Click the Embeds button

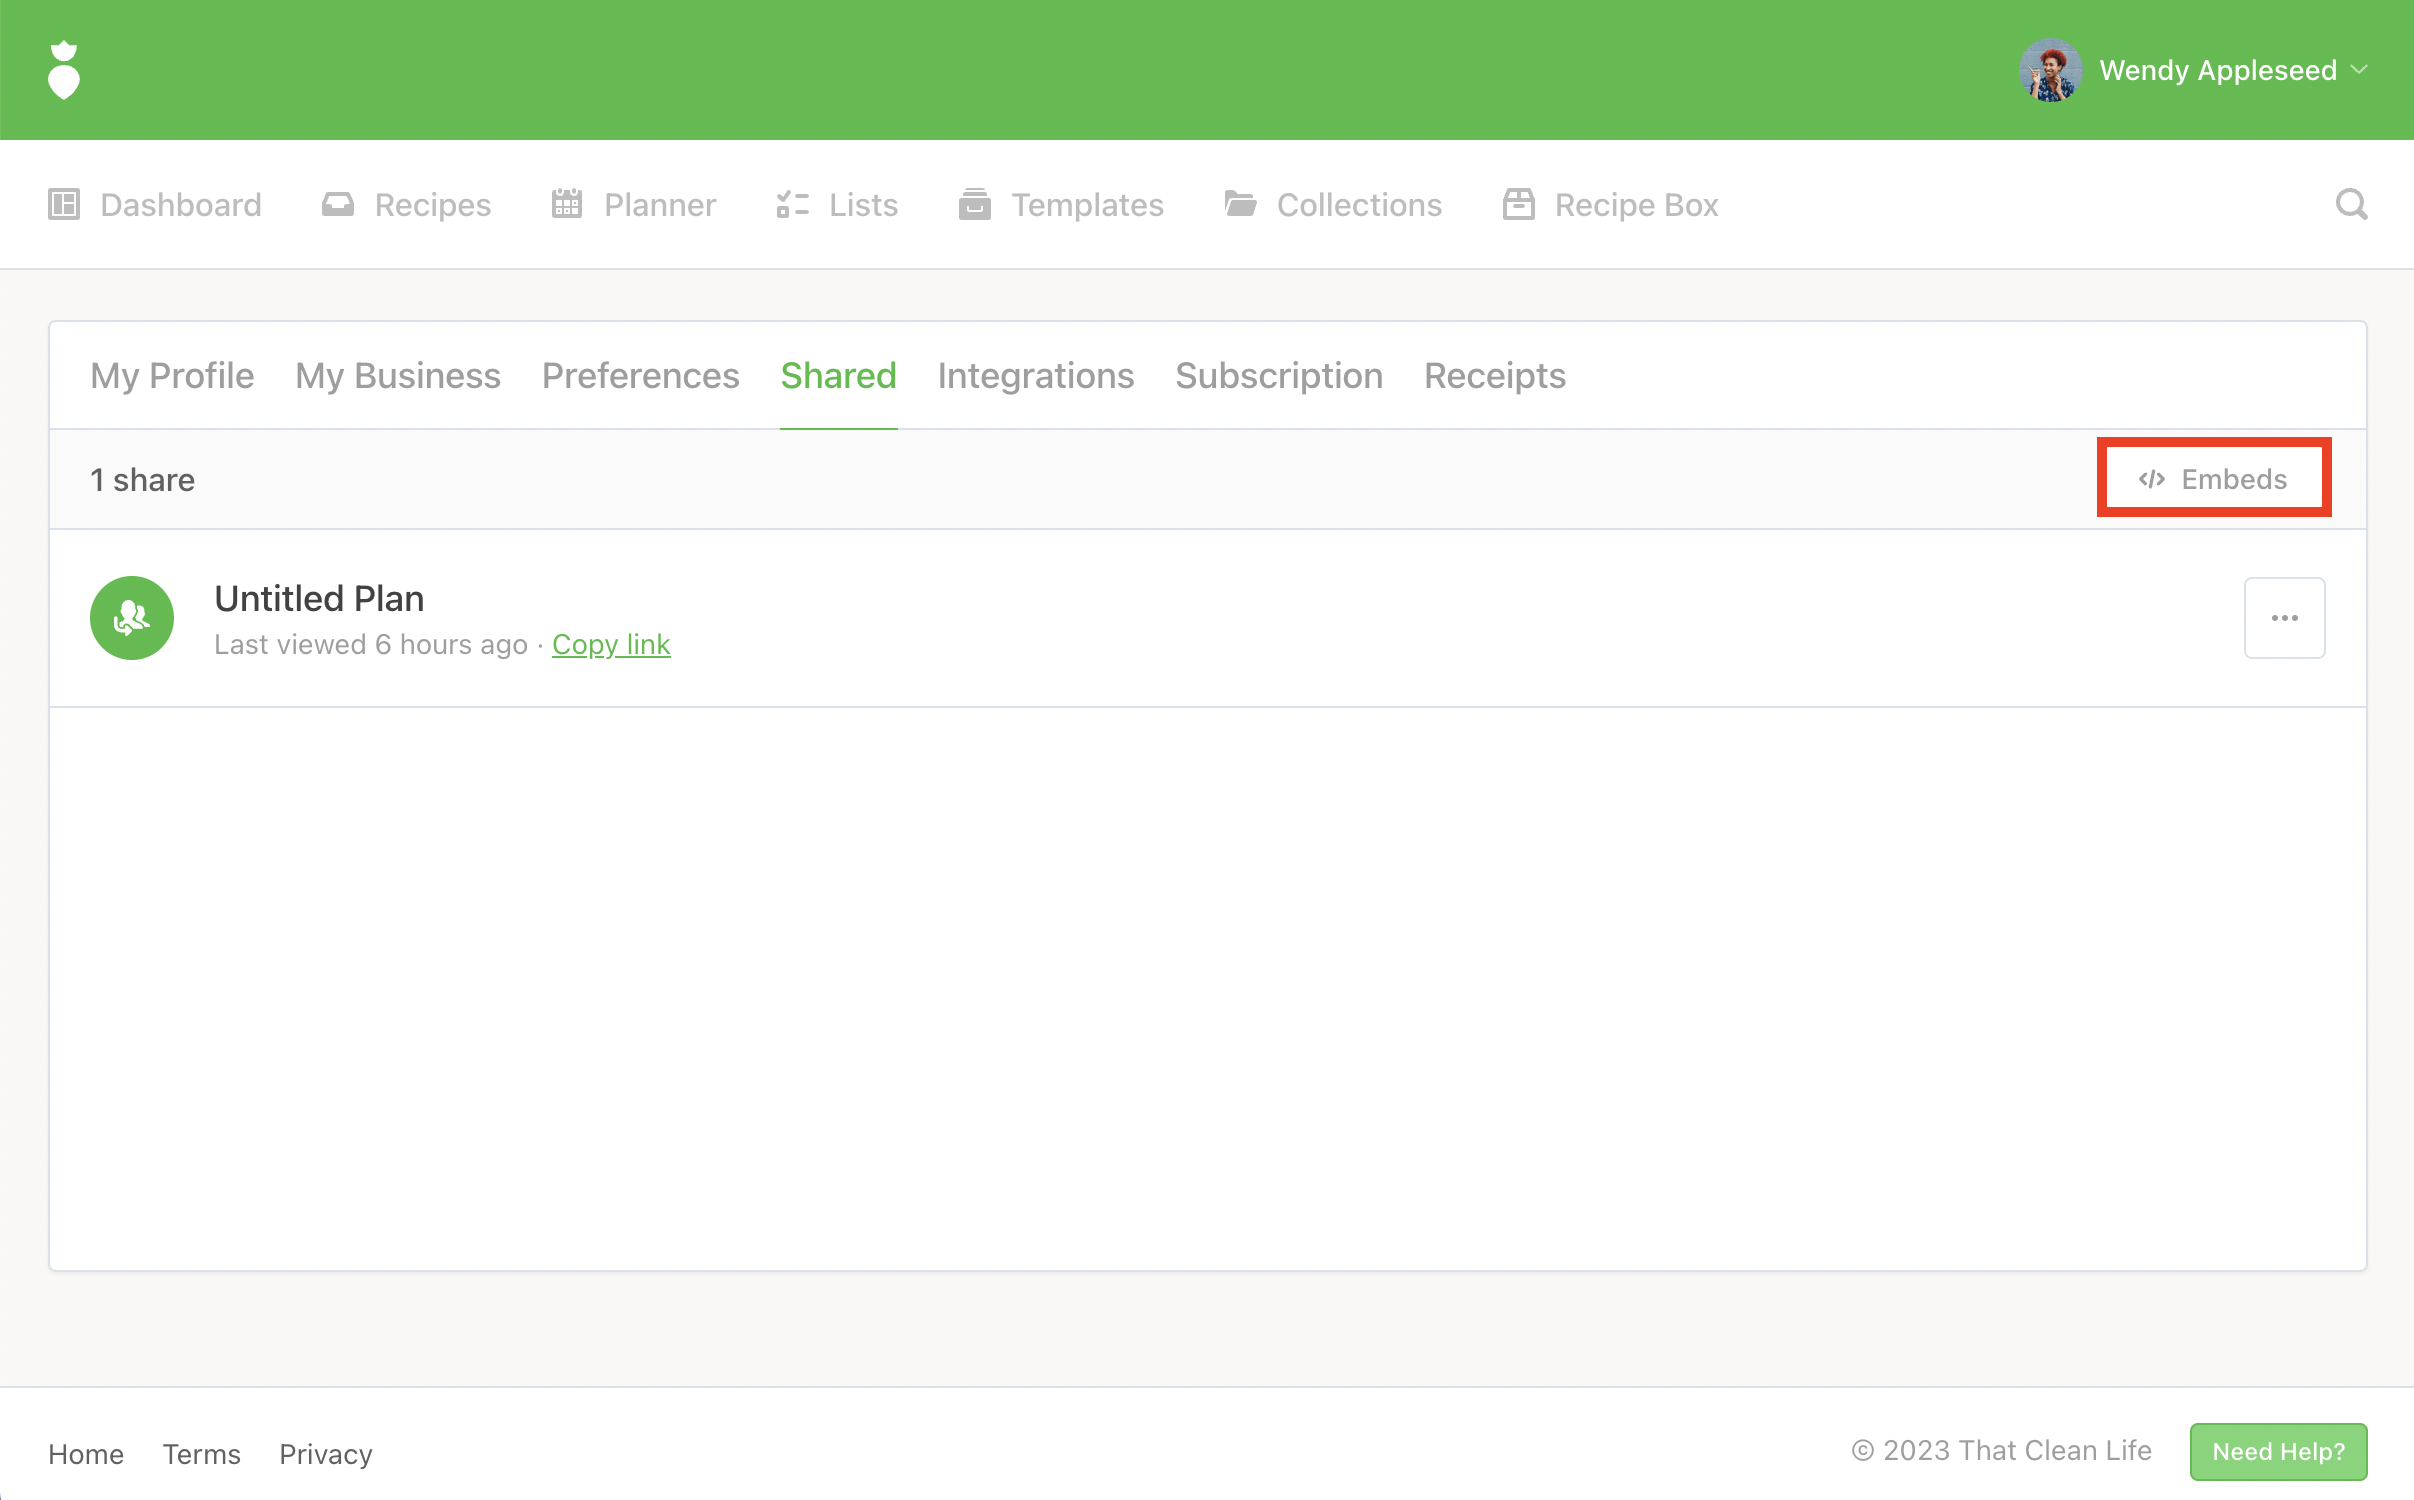point(2213,479)
